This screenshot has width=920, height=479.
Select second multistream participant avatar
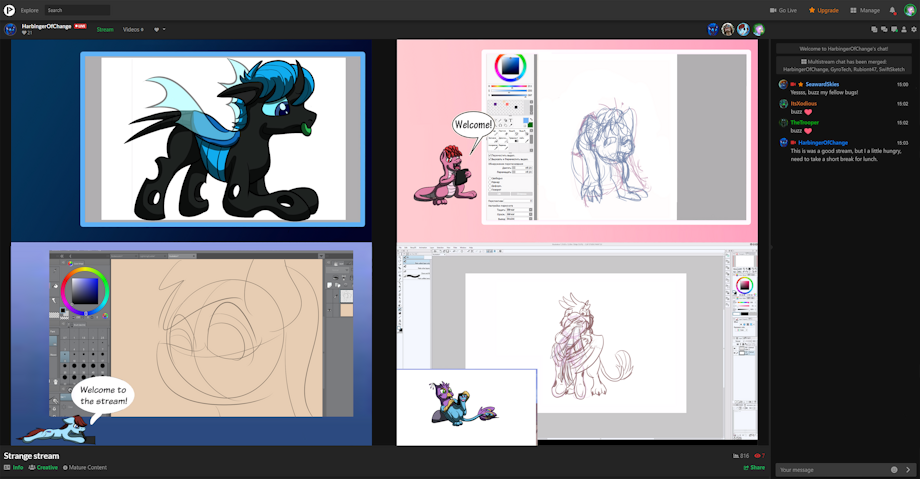click(728, 29)
